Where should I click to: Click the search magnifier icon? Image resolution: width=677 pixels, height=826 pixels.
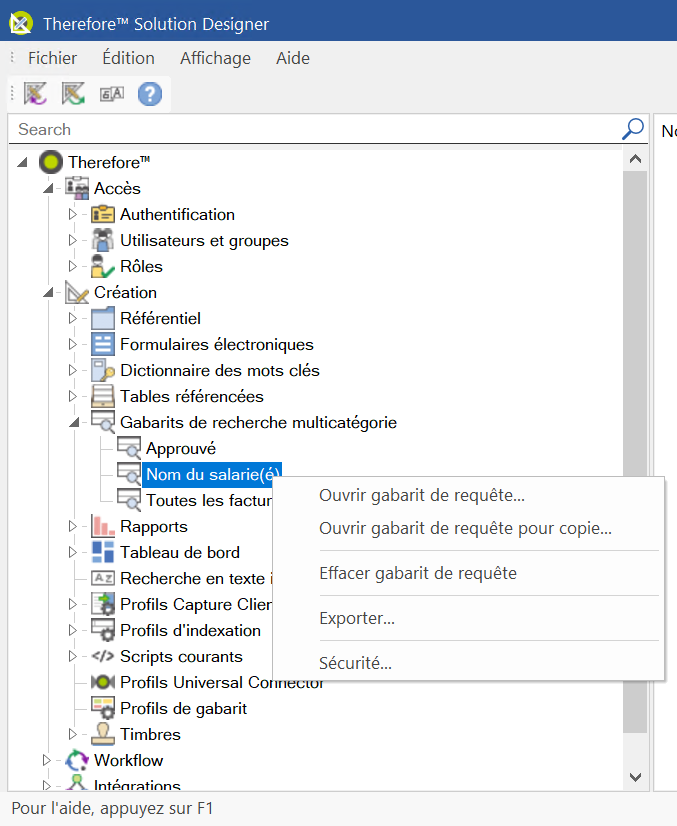[x=633, y=129]
